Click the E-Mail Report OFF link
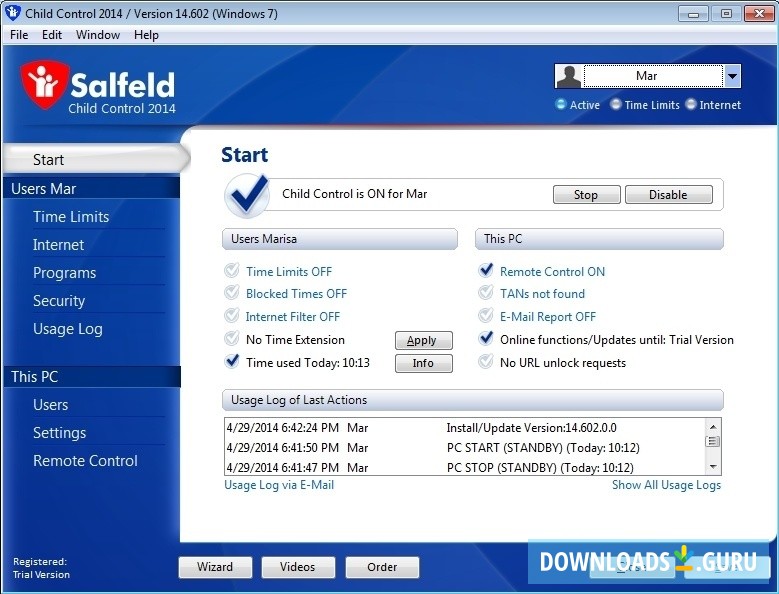Image resolution: width=779 pixels, height=594 pixels. [x=548, y=317]
